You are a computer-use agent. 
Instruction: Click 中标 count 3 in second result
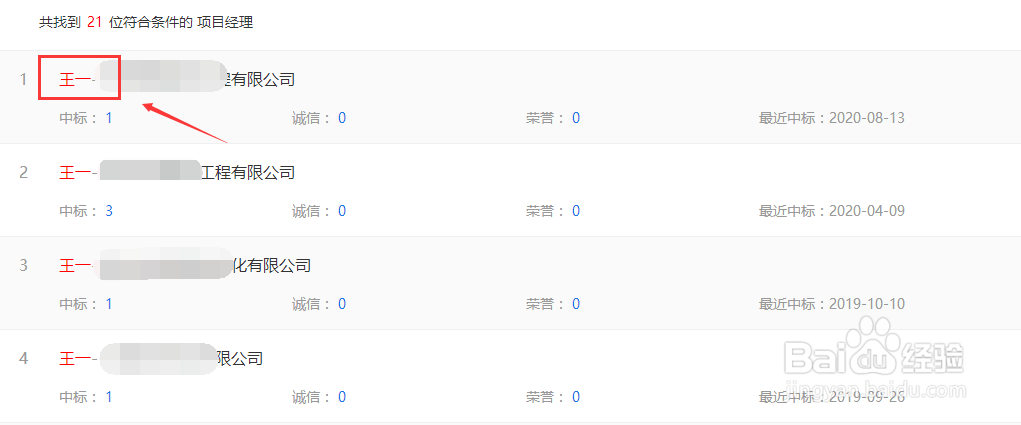pos(109,211)
